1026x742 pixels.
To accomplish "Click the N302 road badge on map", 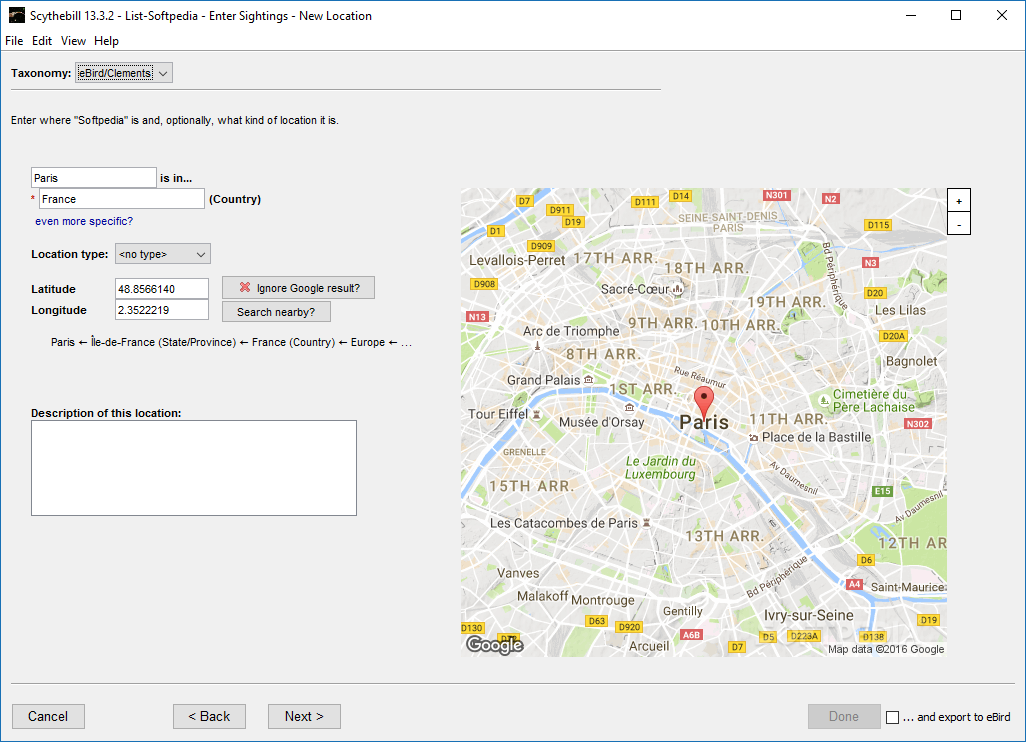I will tap(917, 424).
